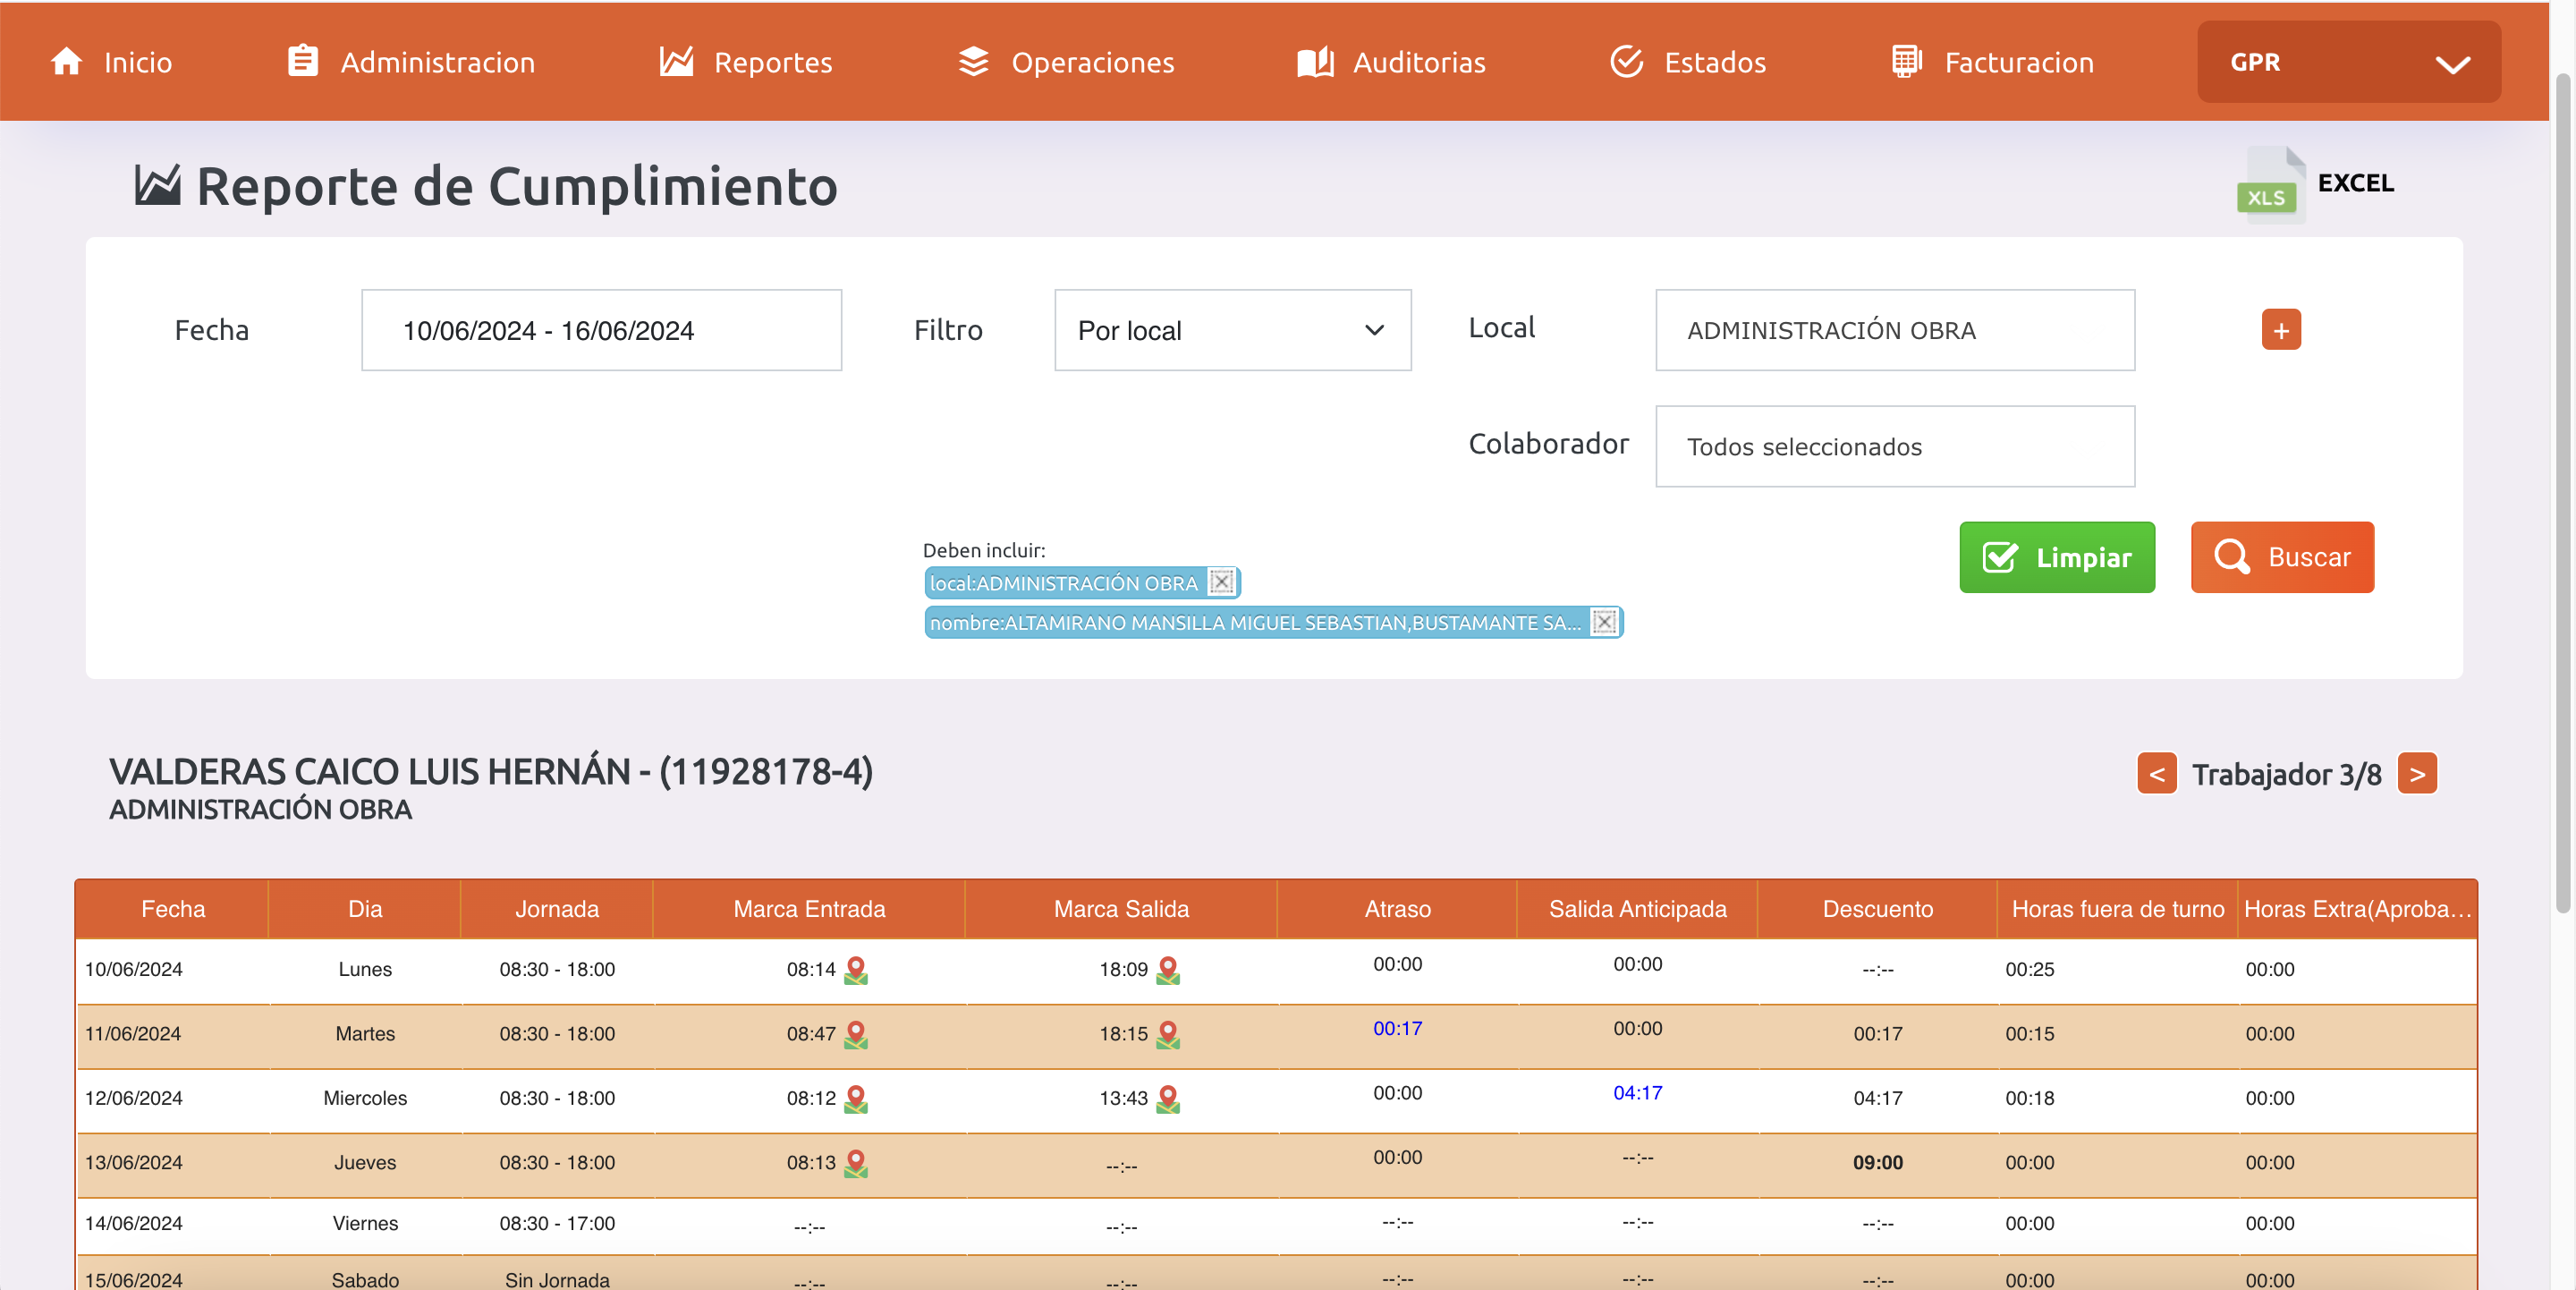Viewport: 2576px width, 1290px height.
Task: Go to next worker with > arrow
Action: pyautogui.click(x=2418, y=774)
